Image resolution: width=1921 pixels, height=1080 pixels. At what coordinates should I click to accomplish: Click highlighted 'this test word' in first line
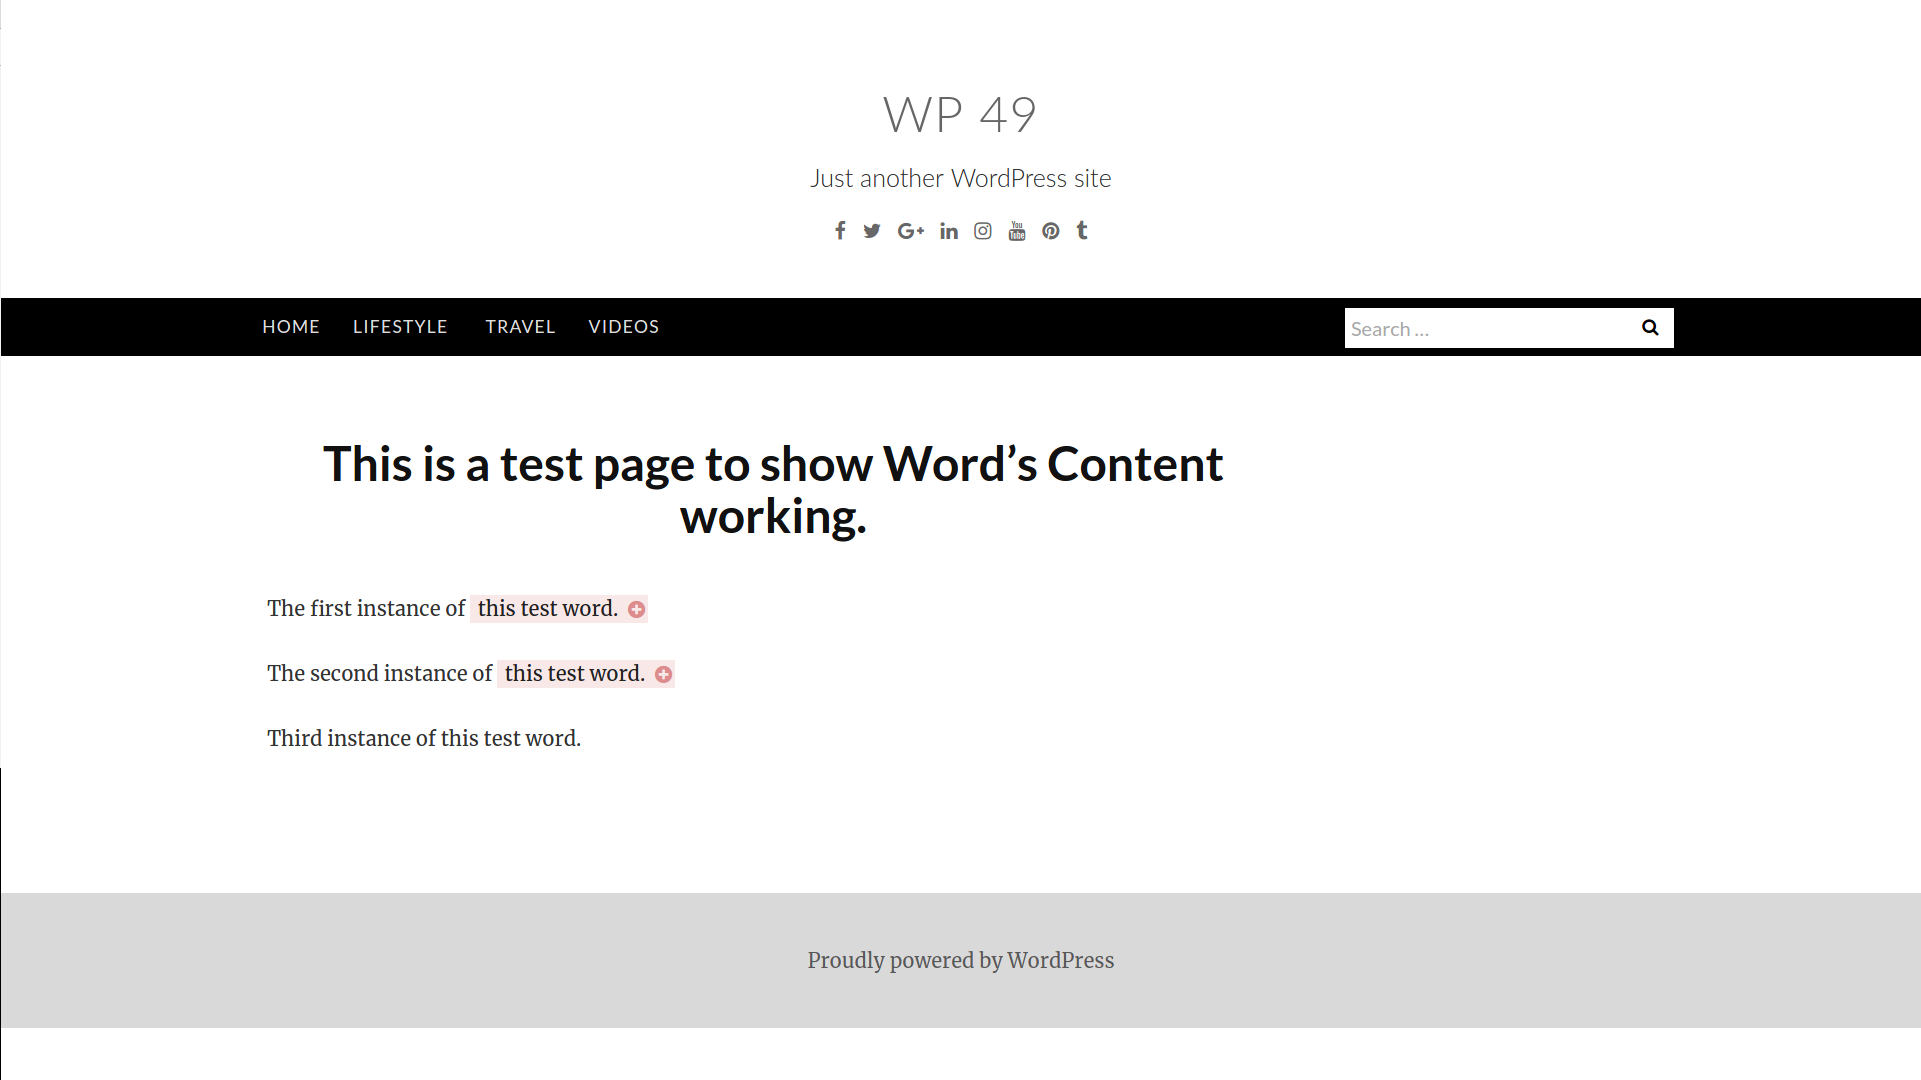tap(547, 608)
